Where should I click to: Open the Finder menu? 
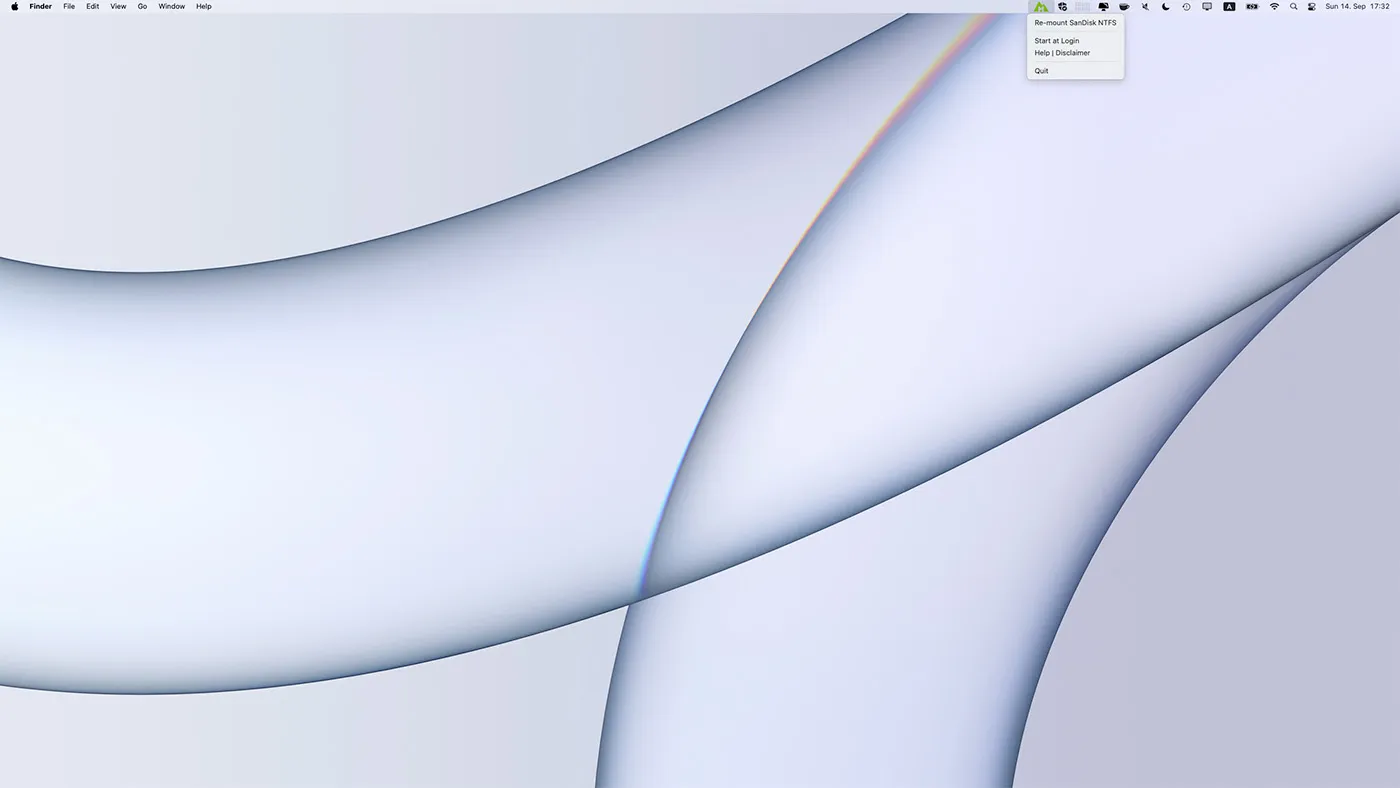[40, 7]
